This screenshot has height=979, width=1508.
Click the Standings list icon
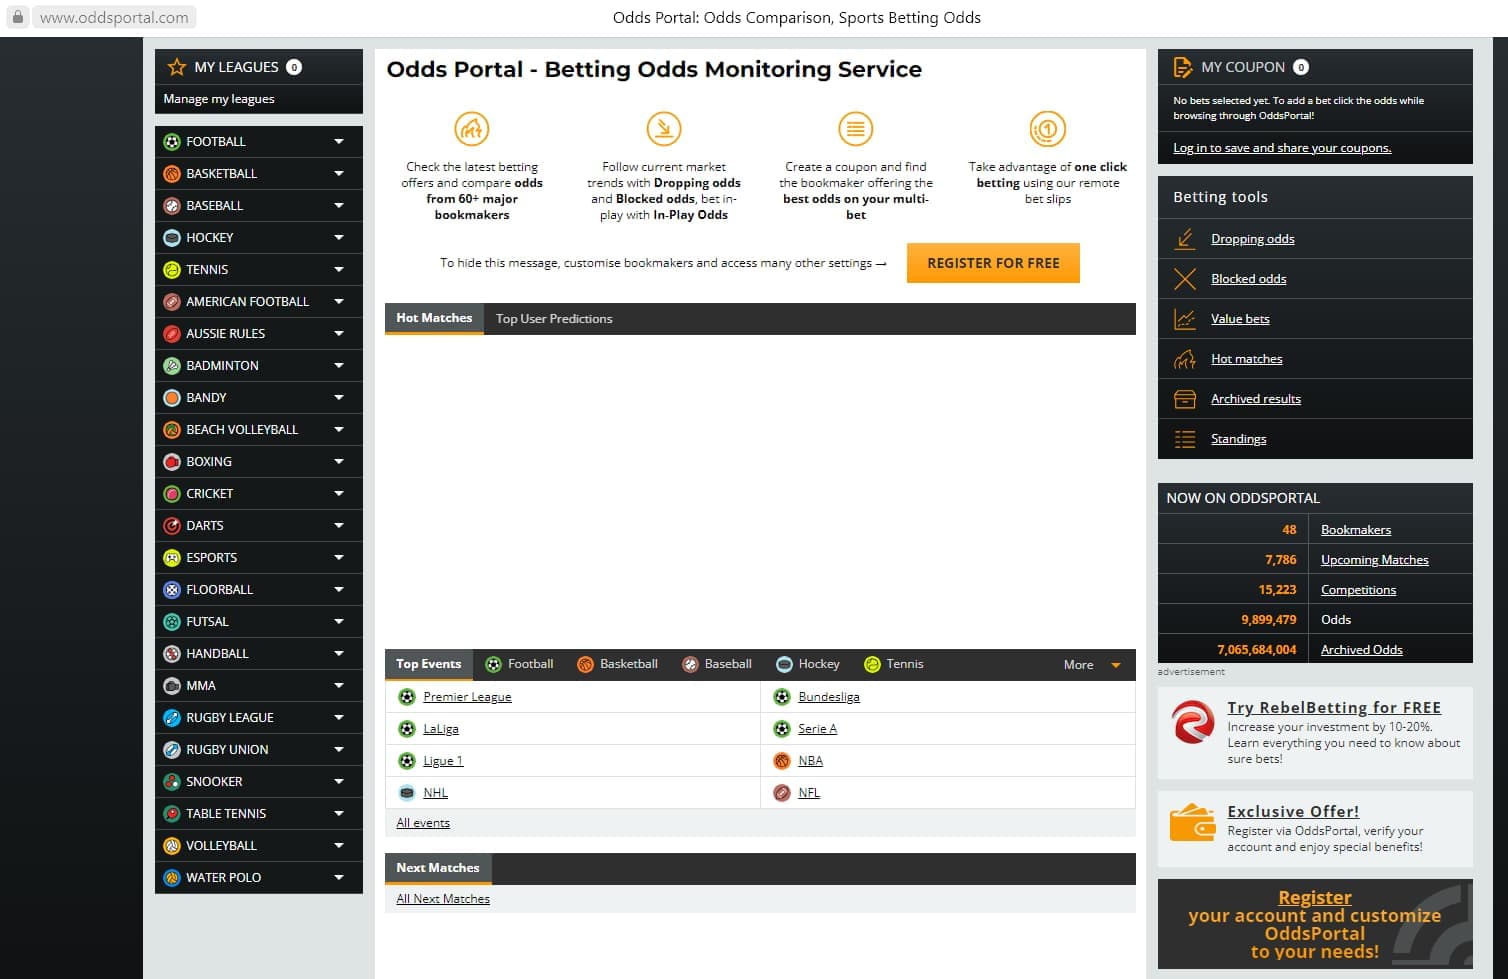click(x=1185, y=439)
